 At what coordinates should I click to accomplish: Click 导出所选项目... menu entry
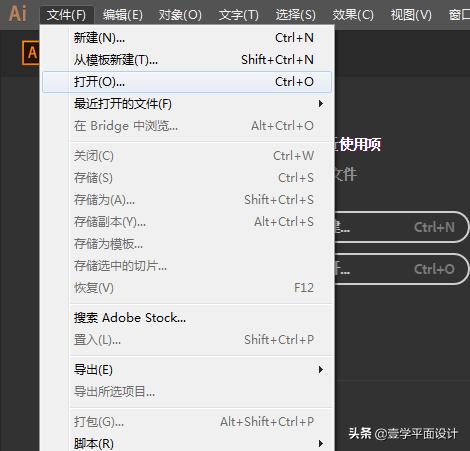tap(187, 392)
